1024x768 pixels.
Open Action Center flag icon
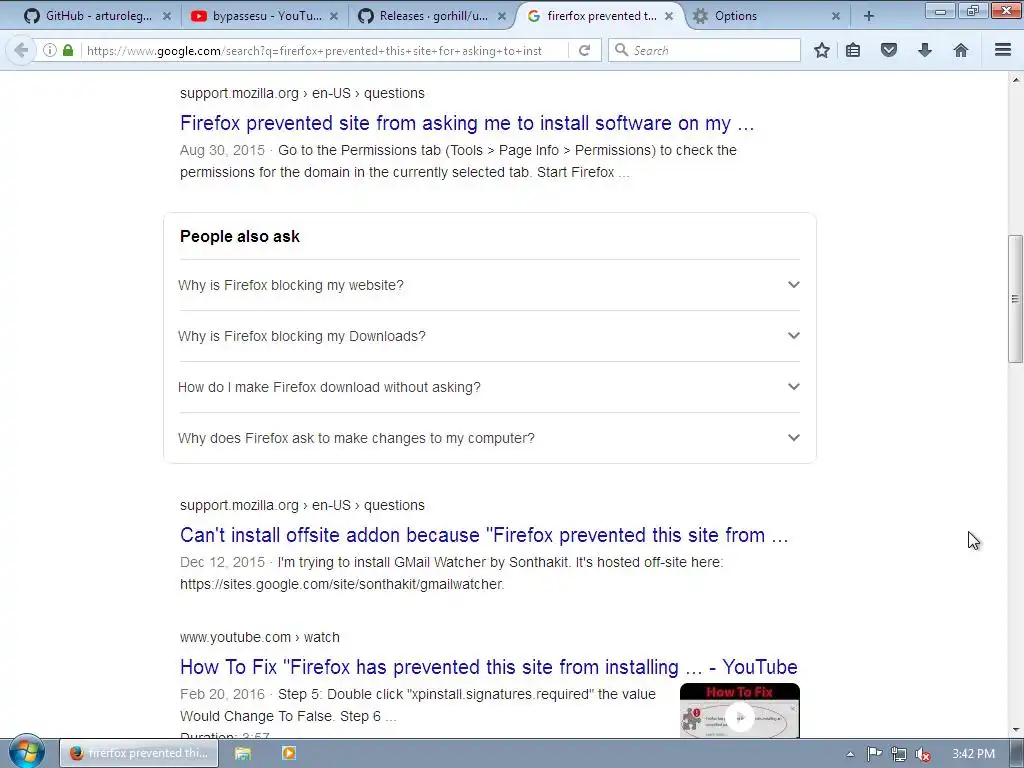click(874, 754)
